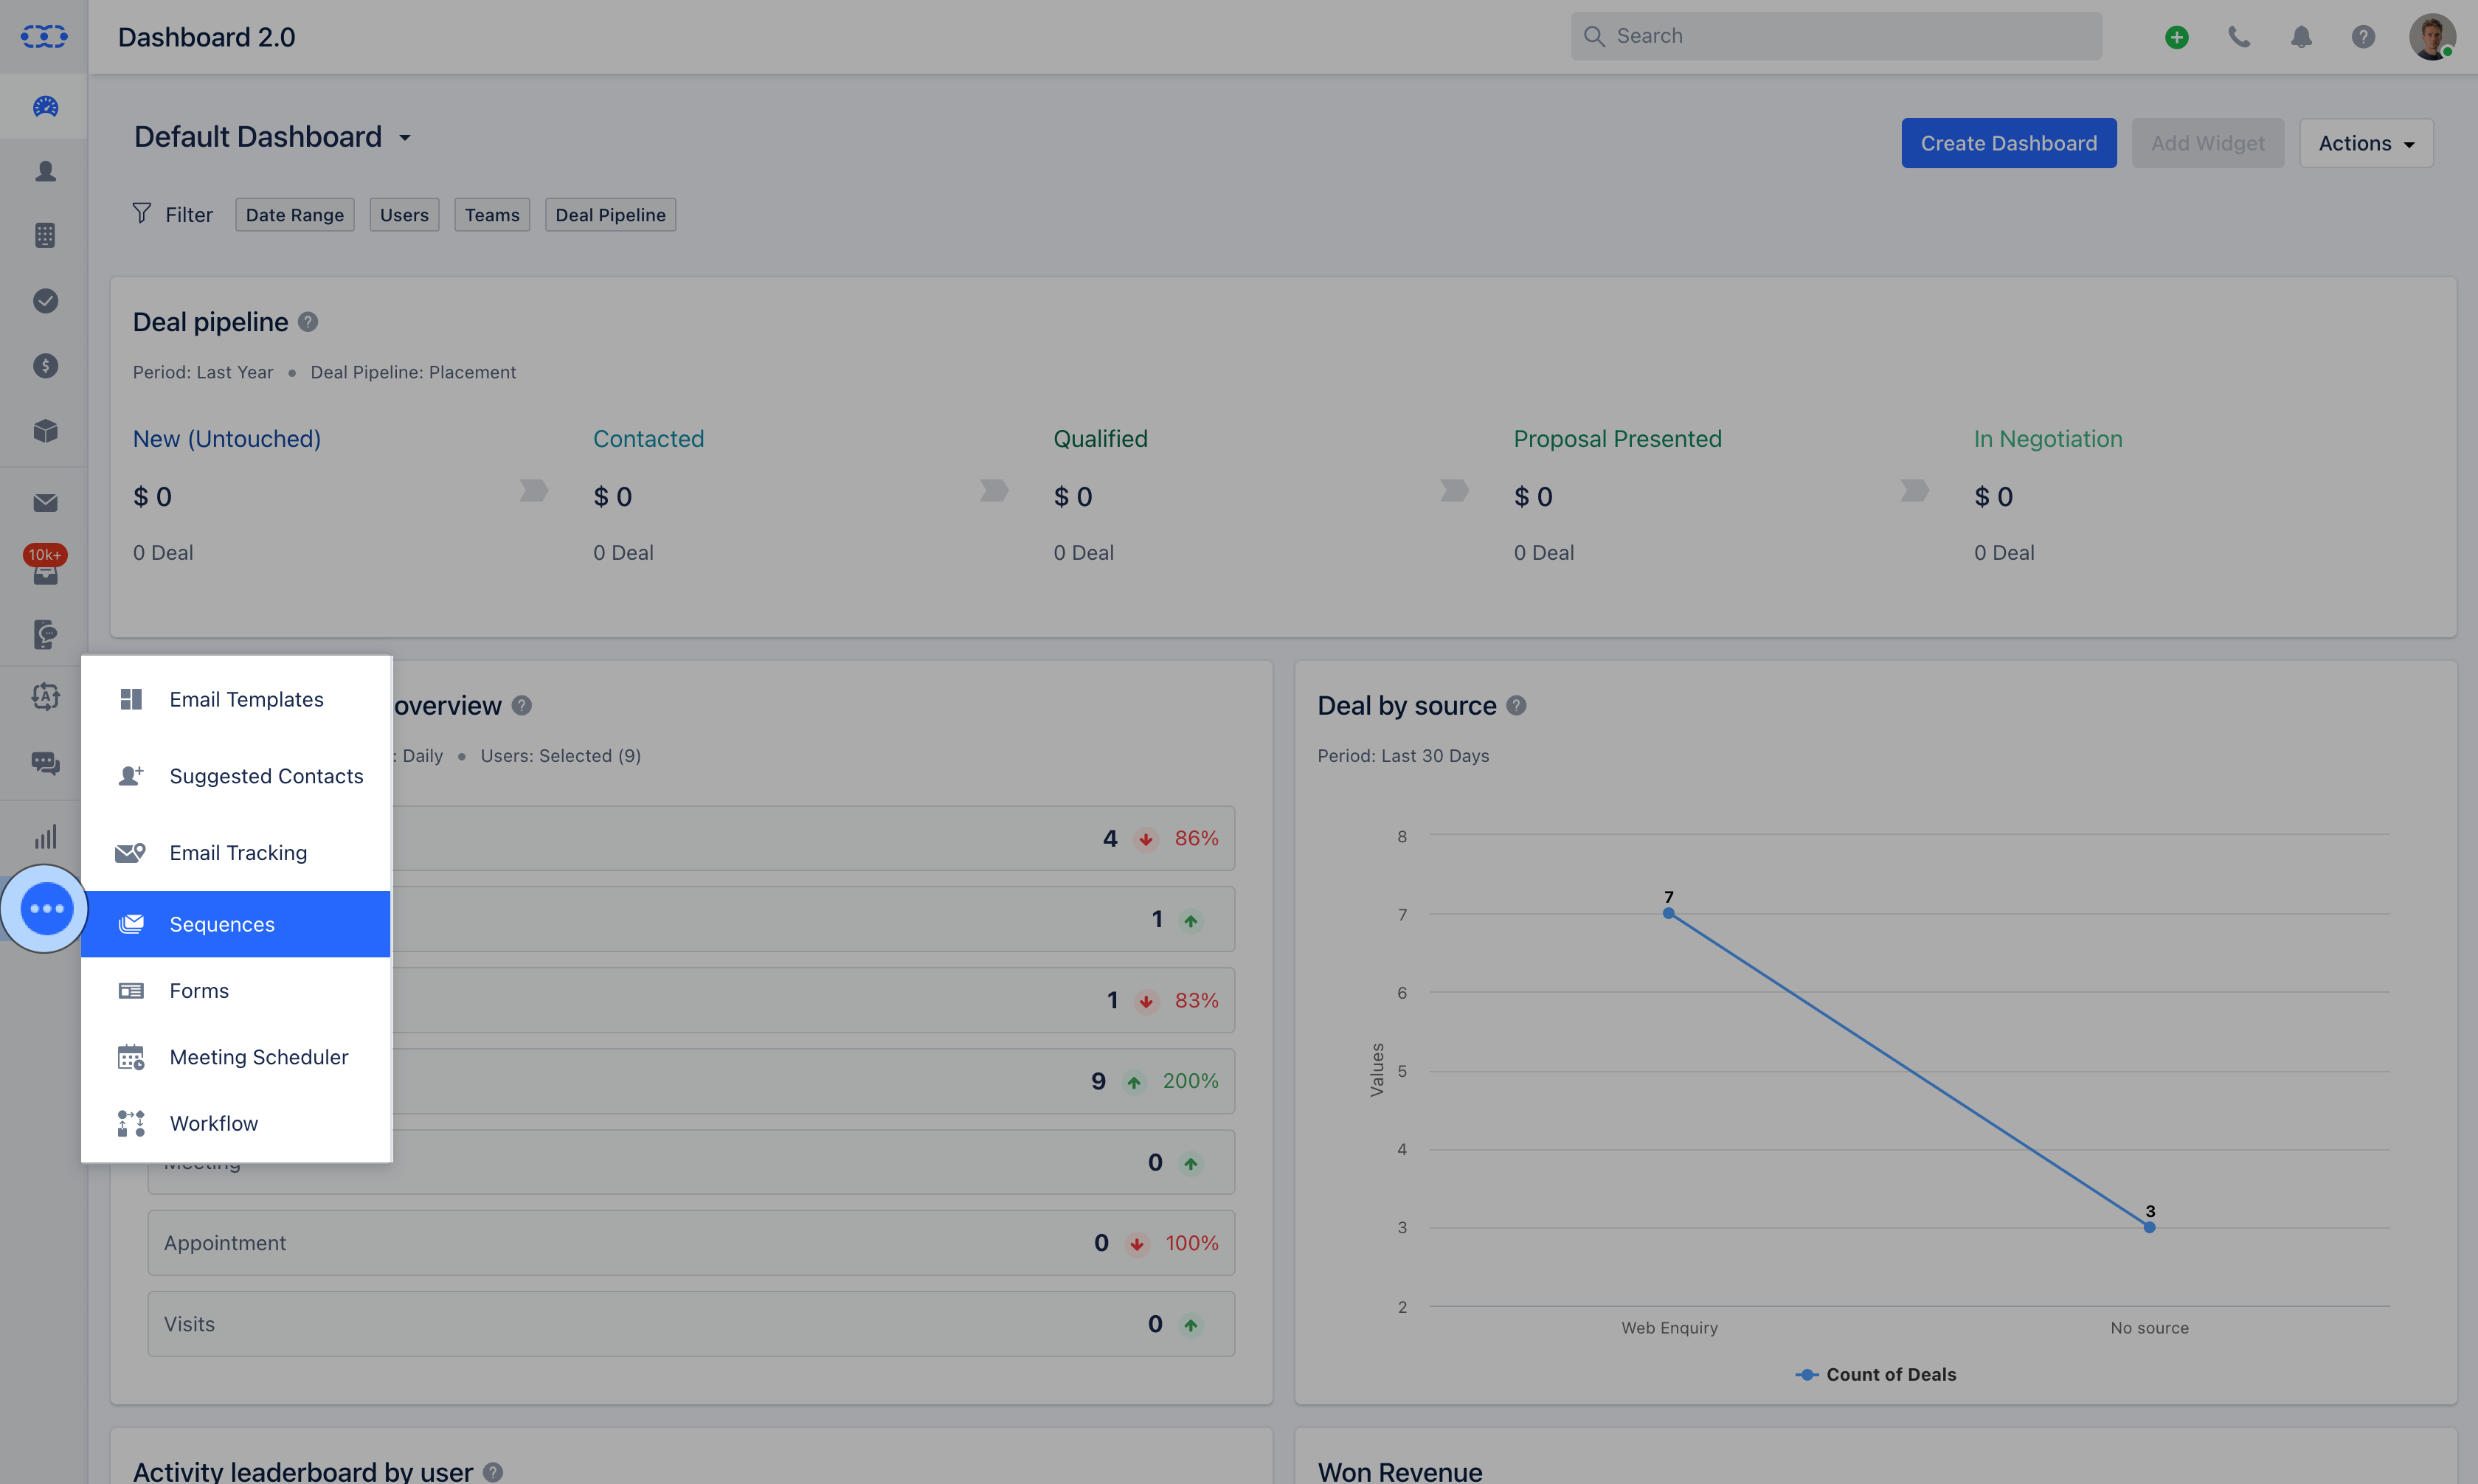Open Tasks via the sidebar checkmark icon
This screenshot has height=1484, width=2478.
[45, 300]
